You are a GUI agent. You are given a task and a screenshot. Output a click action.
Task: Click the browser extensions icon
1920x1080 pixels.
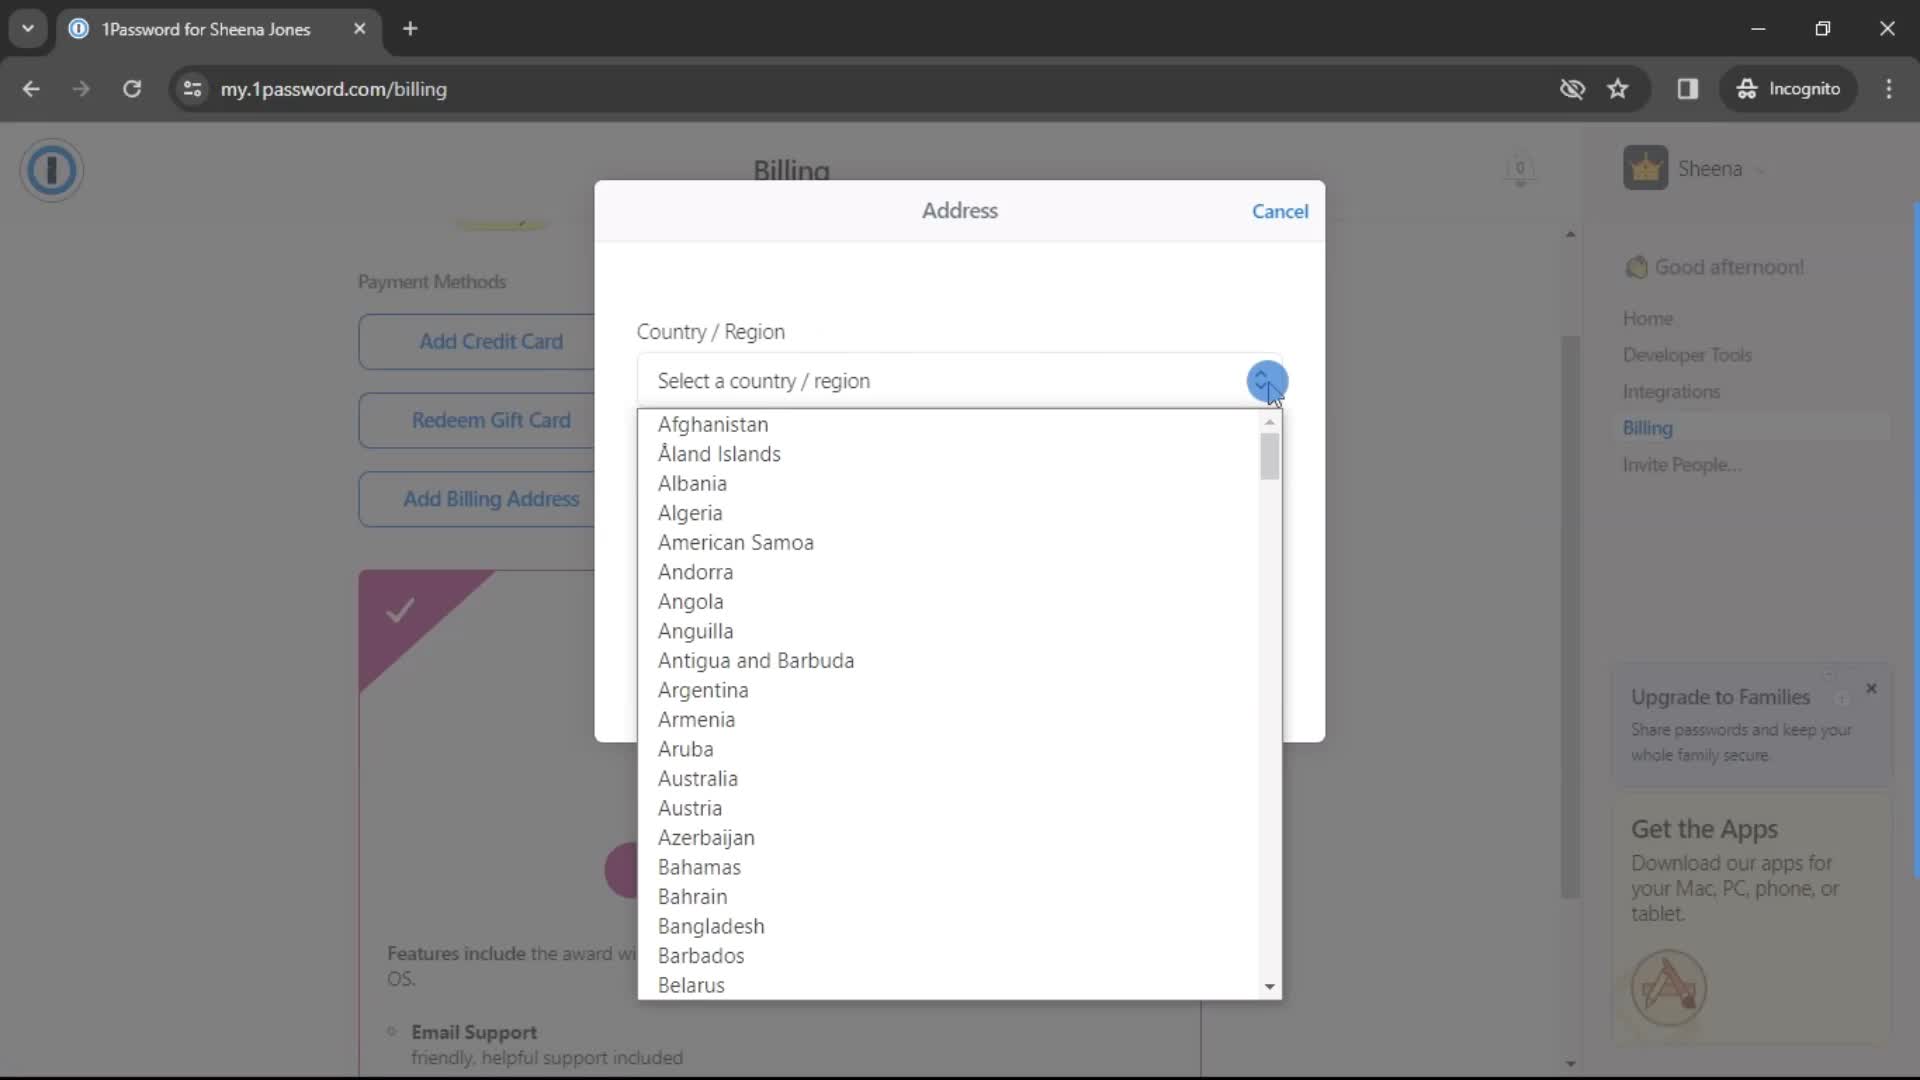pos(1689,88)
